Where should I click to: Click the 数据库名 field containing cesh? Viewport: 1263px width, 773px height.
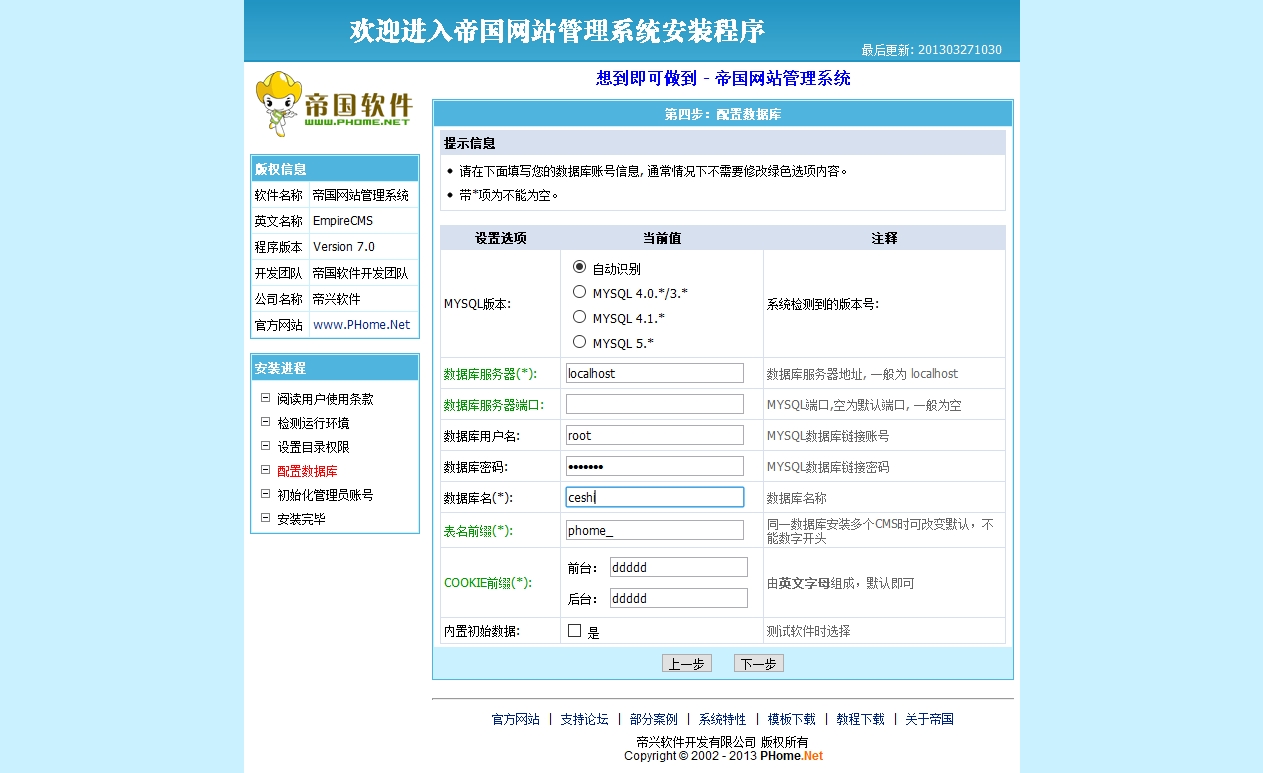pyautogui.click(x=655, y=497)
